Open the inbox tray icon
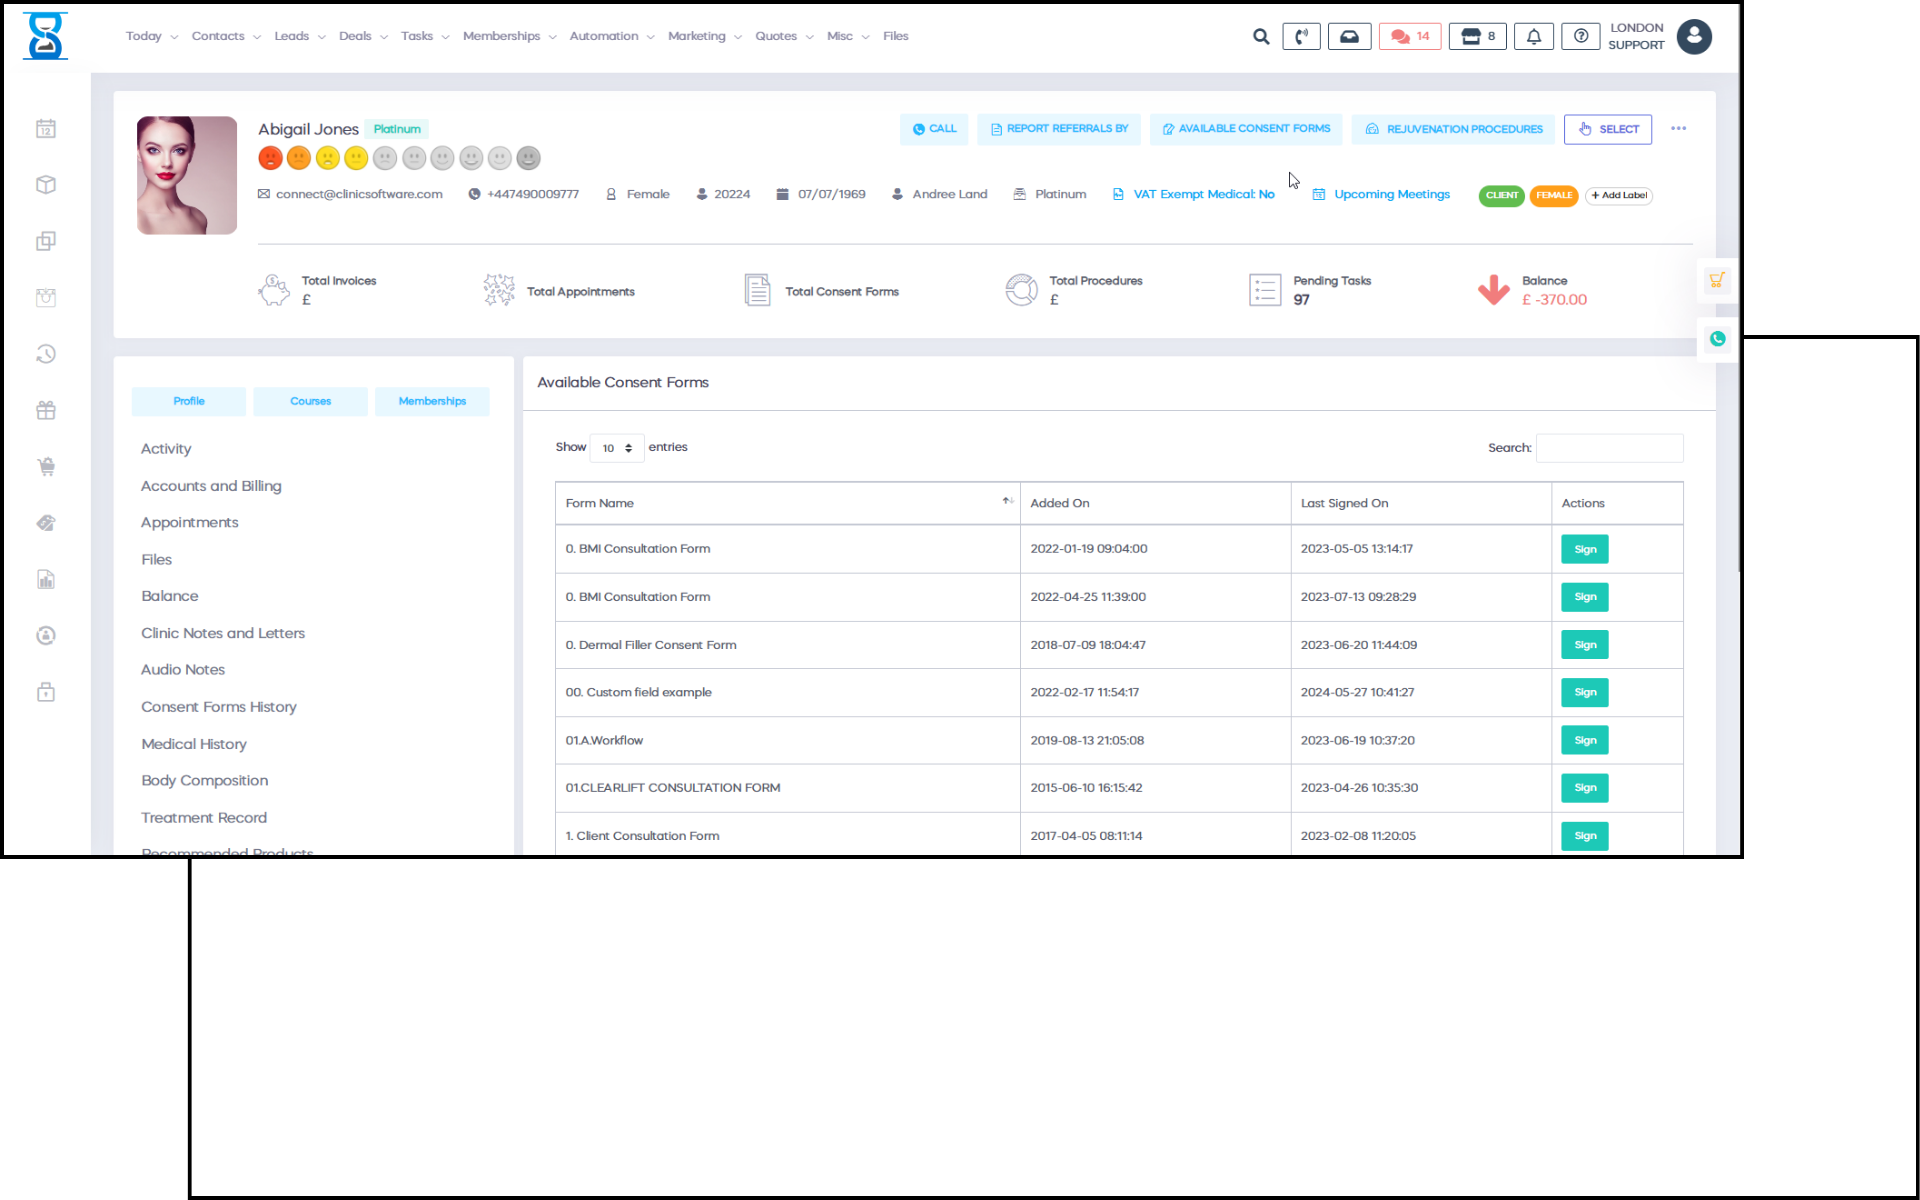The image size is (1920, 1200). coord(1349,37)
